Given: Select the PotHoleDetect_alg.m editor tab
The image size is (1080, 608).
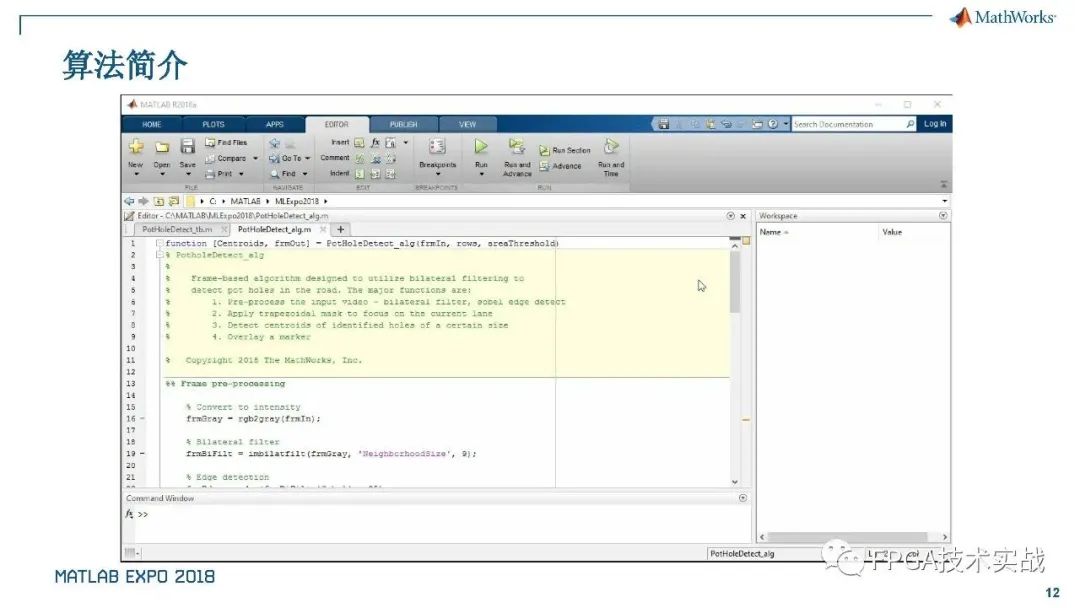Looking at the screenshot, I should tap(274, 229).
